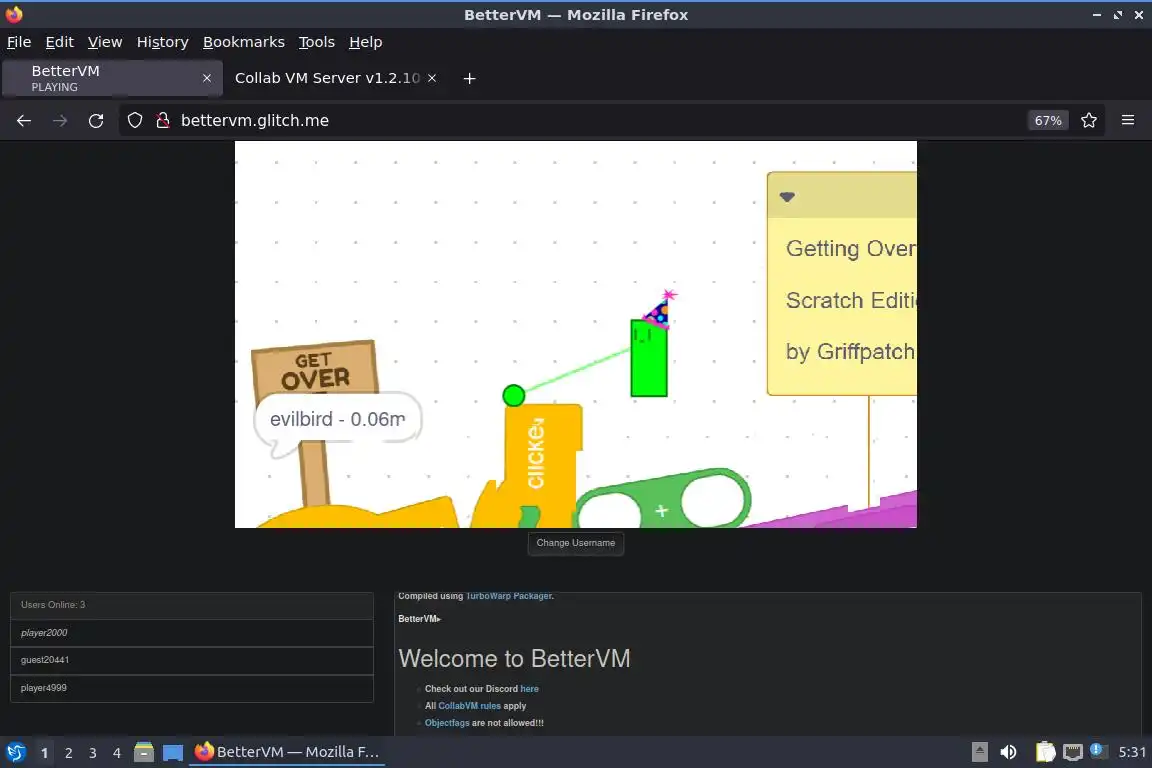Select user player4999 in the users list
The image size is (1152, 768).
[x=192, y=688]
